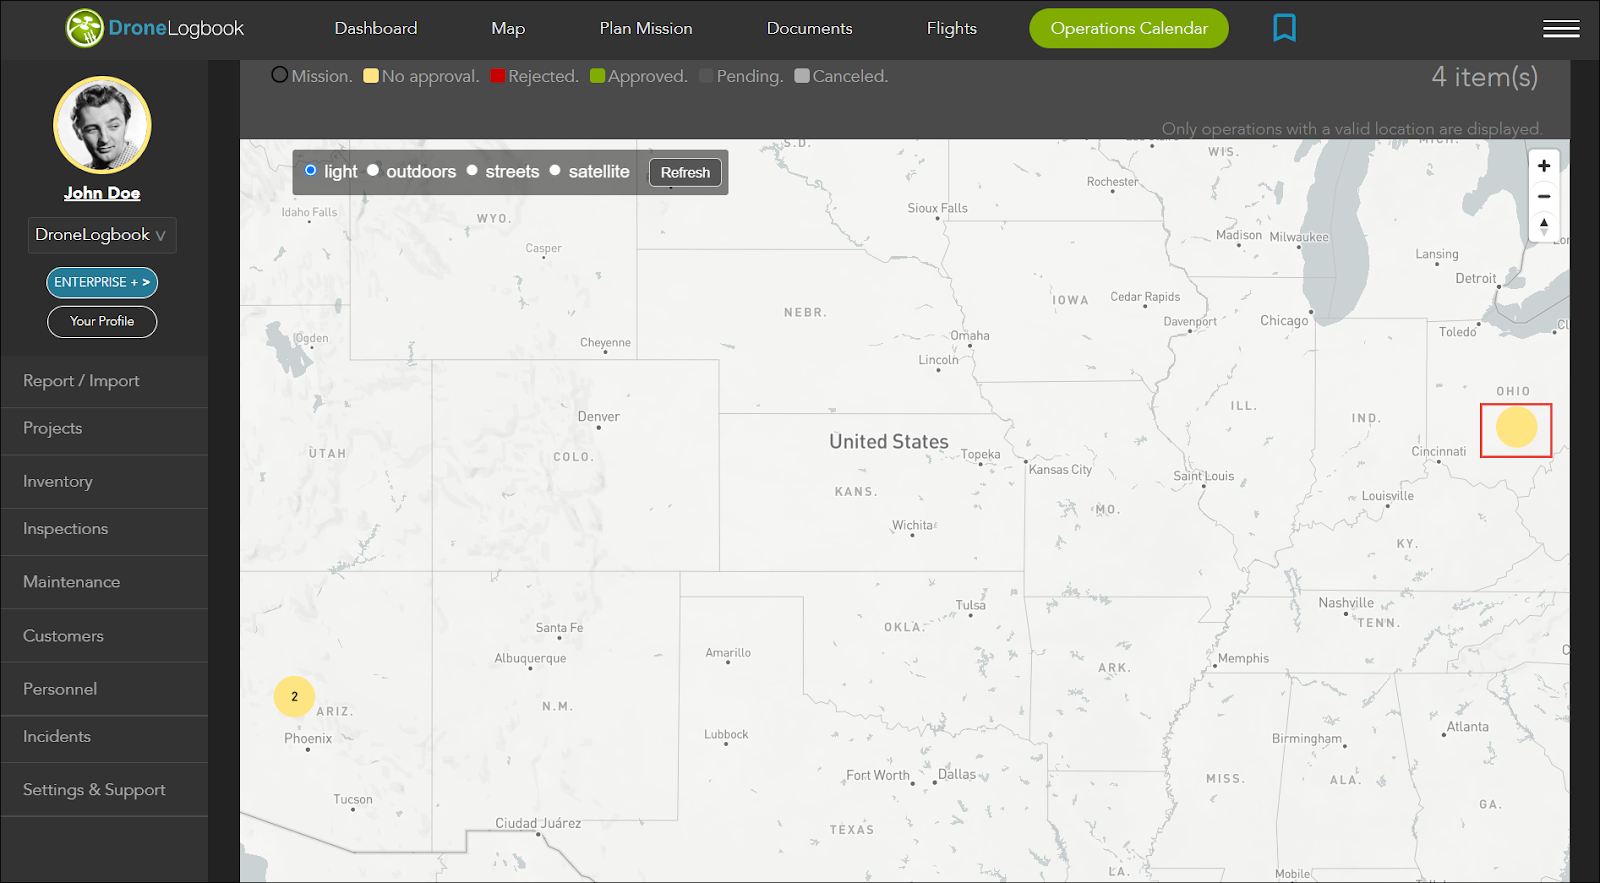This screenshot has width=1600, height=883.
Task: Zoom in the map with plus
Action: point(1544,166)
